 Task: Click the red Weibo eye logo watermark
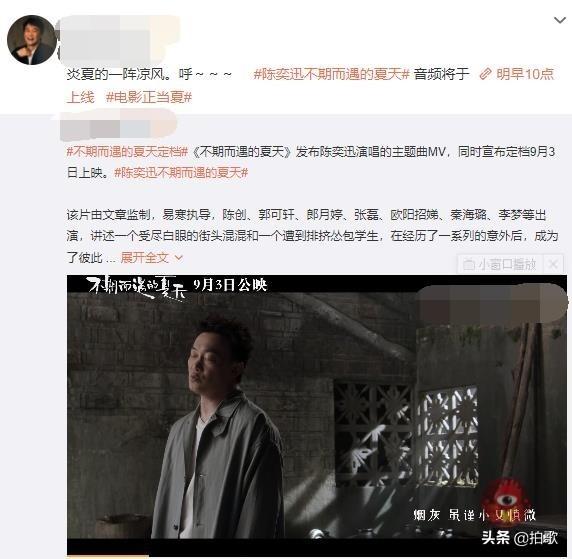pos(504,498)
